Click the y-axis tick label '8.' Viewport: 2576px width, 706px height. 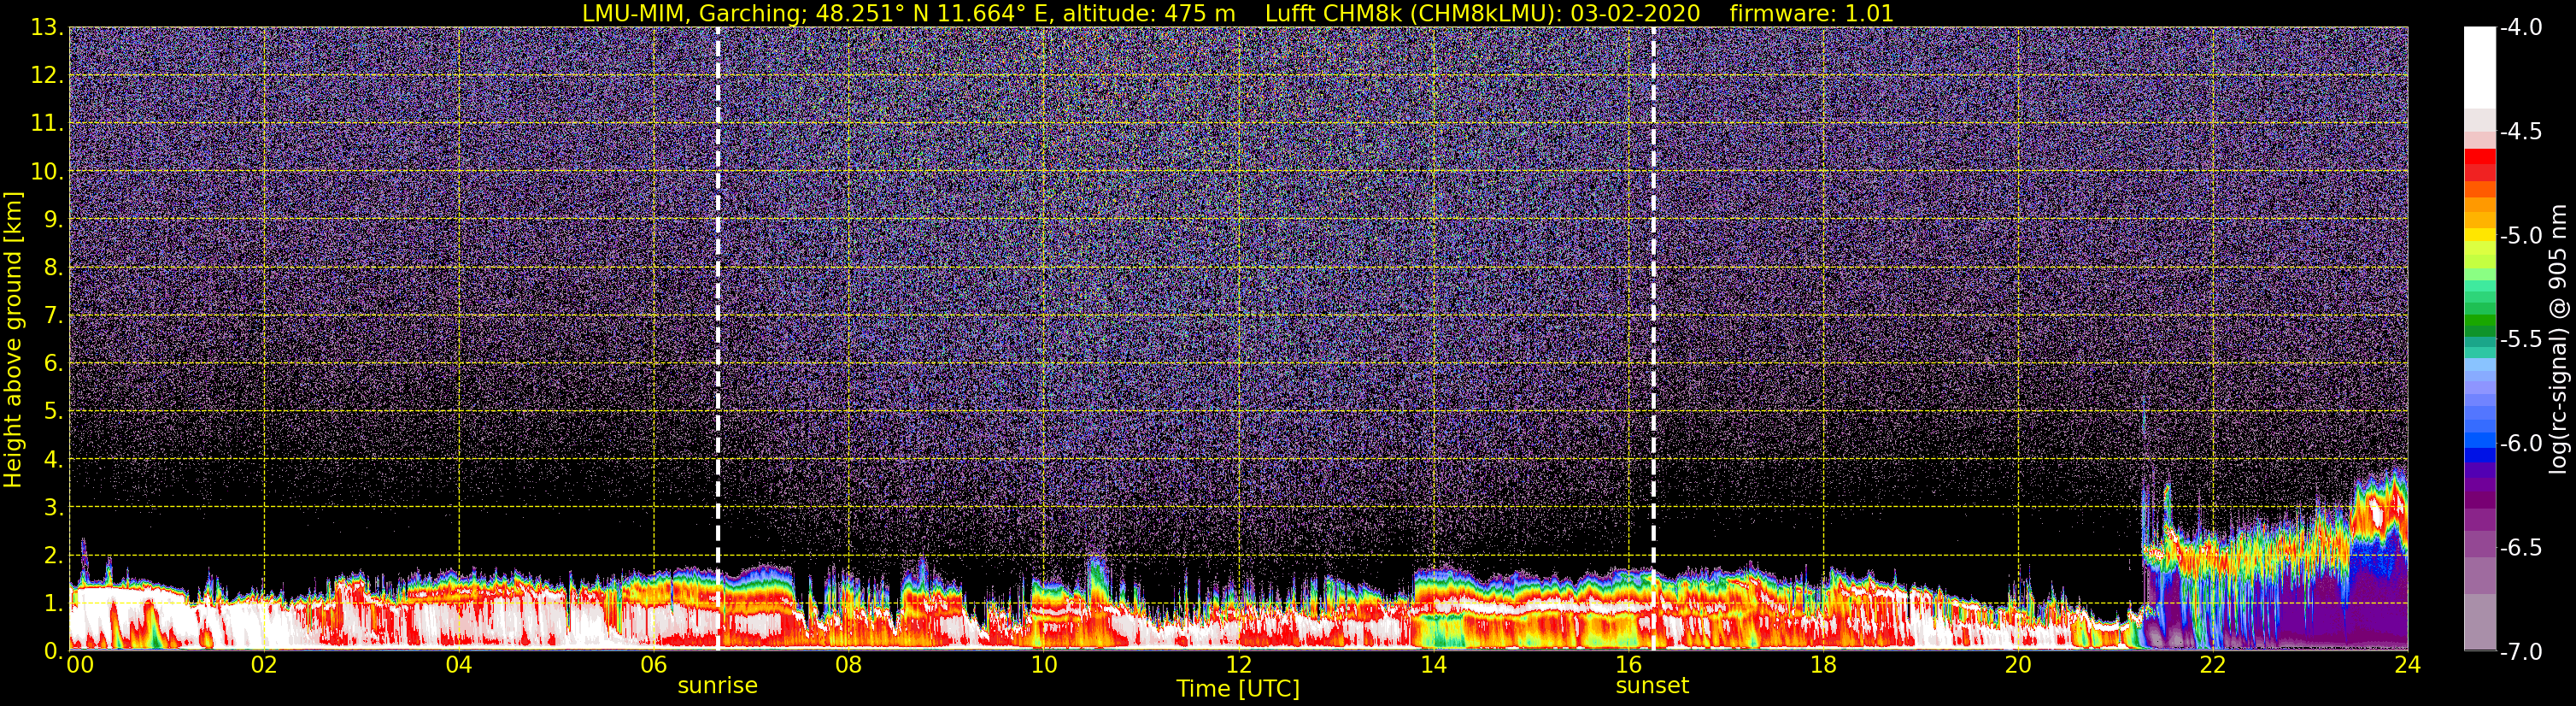click(54, 268)
